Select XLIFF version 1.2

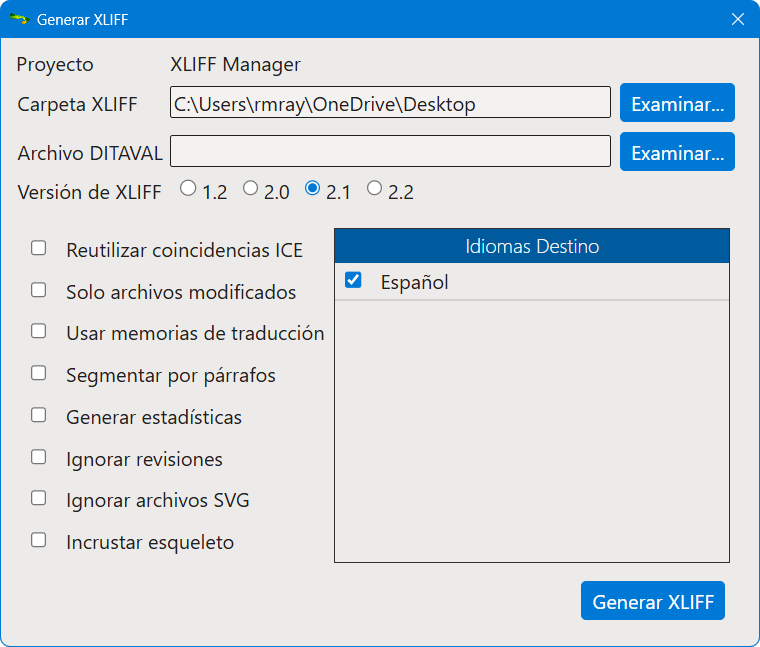pos(188,188)
